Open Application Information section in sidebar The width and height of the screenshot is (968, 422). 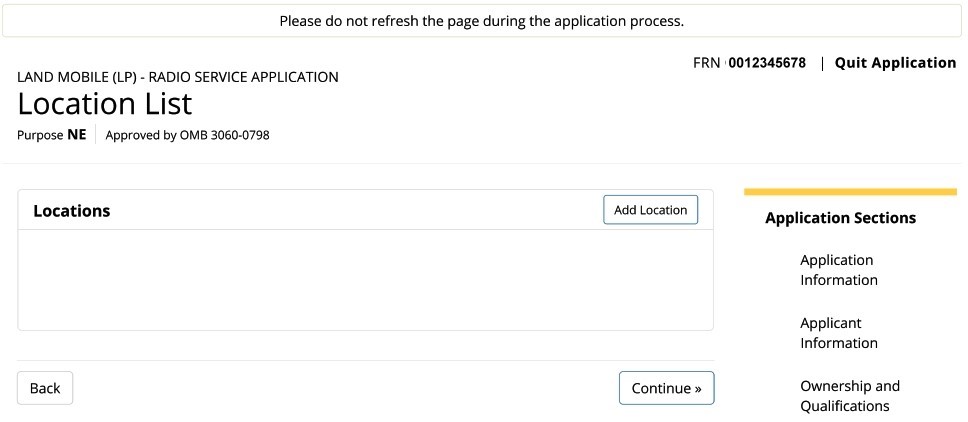click(x=839, y=270)
